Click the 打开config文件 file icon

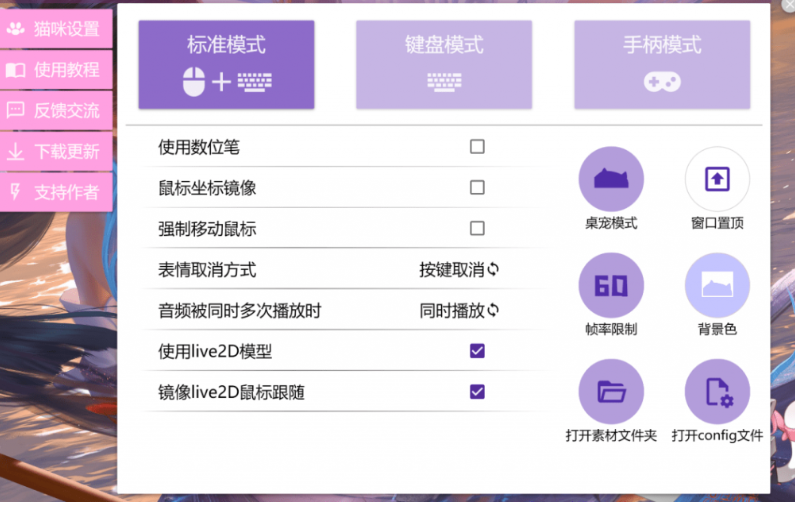(717, 391)
